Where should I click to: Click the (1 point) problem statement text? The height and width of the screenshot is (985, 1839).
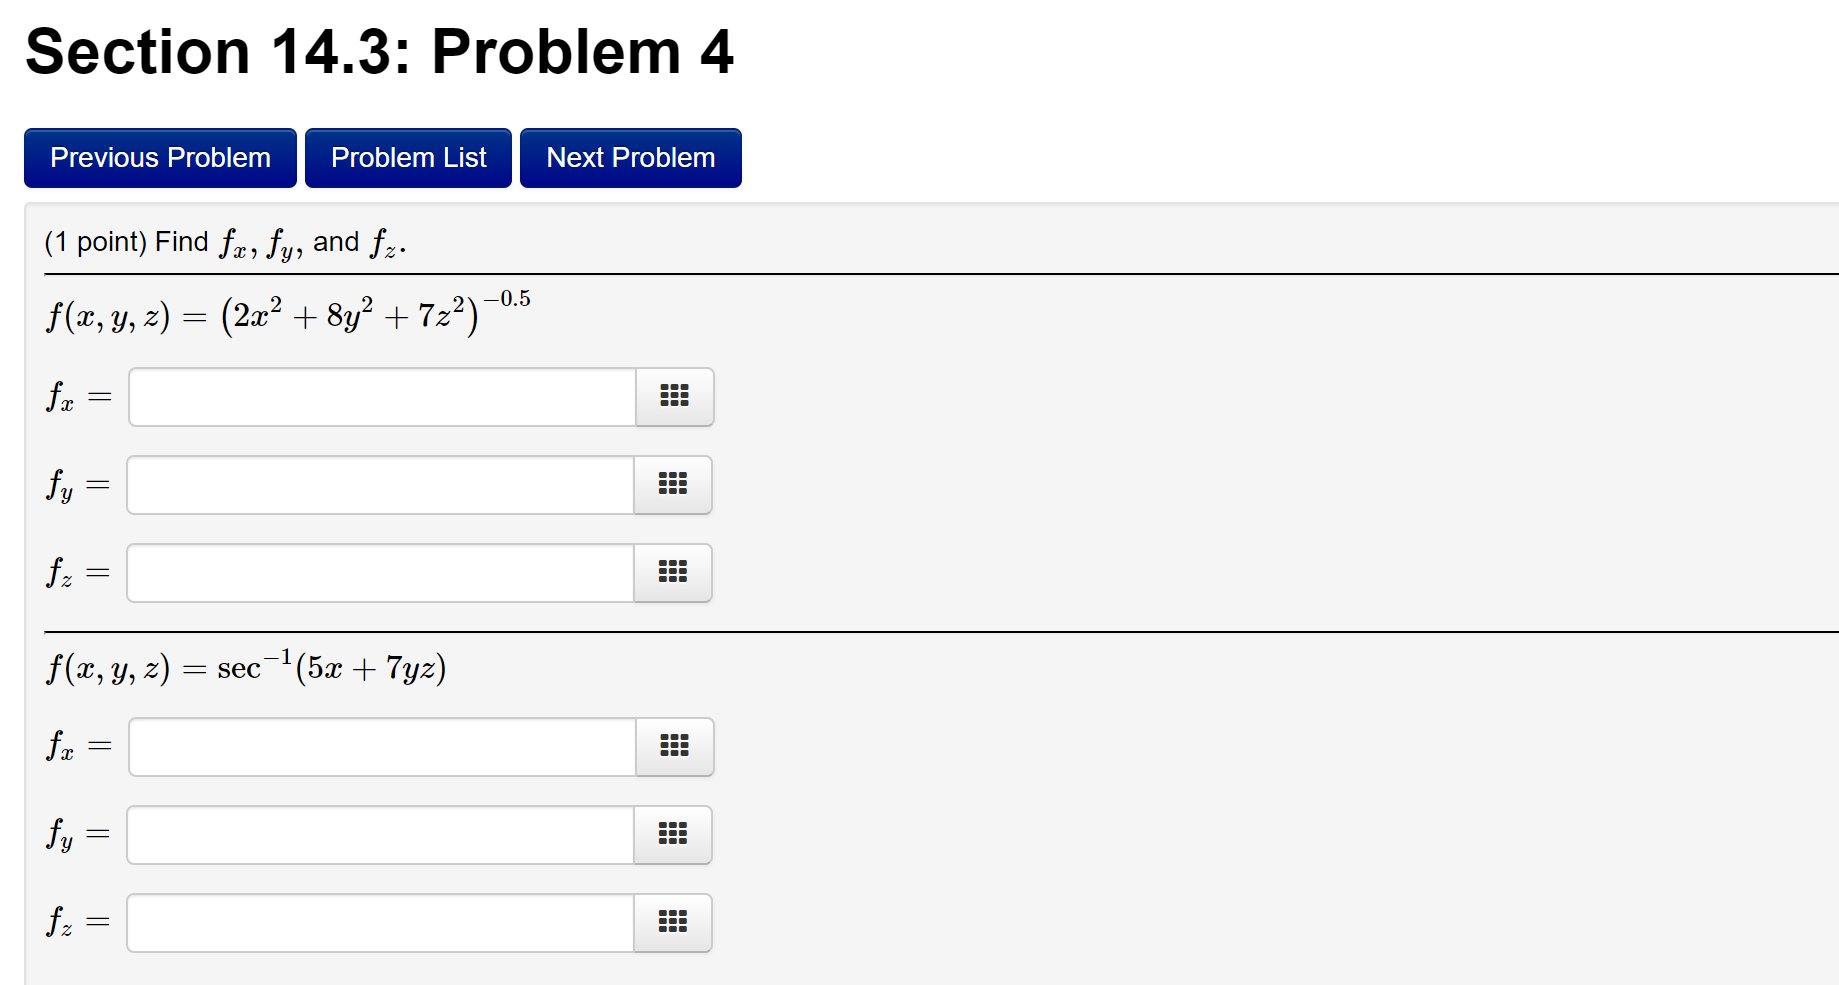[220, 240]
